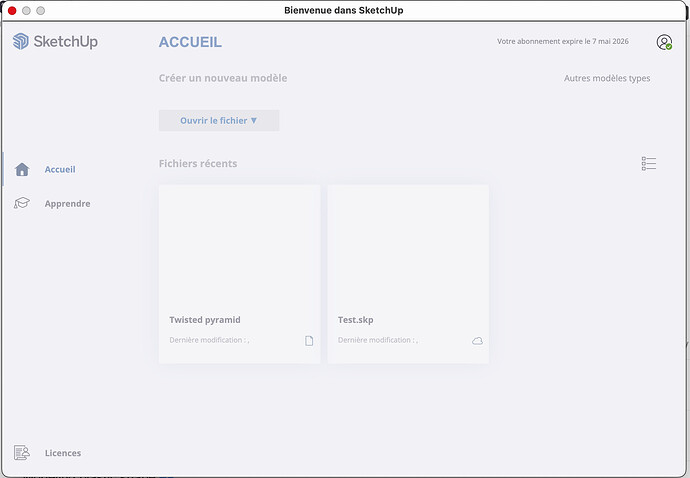This screenshot has height=478, width=690.
Task: Switch recent files to list view
Action: click(x=649, y=163)
